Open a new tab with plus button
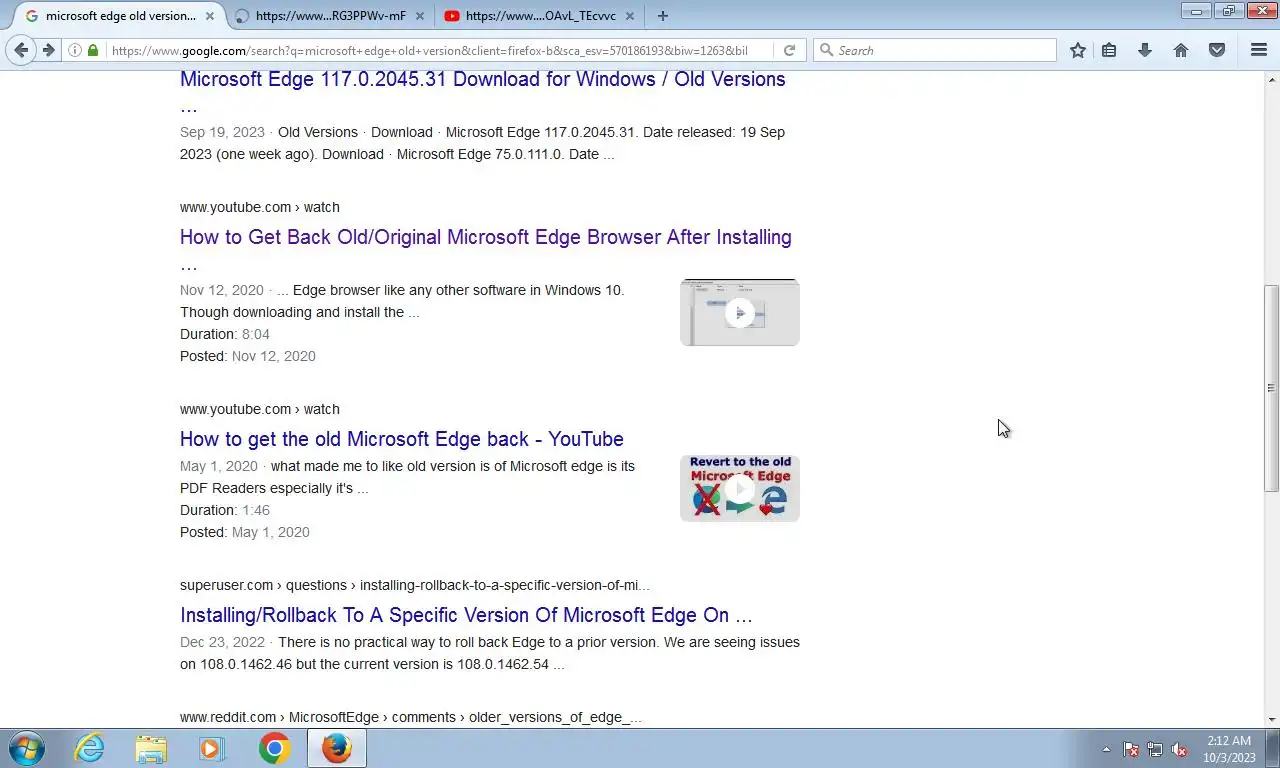The image size is (1280, 768). coord(662,16)
